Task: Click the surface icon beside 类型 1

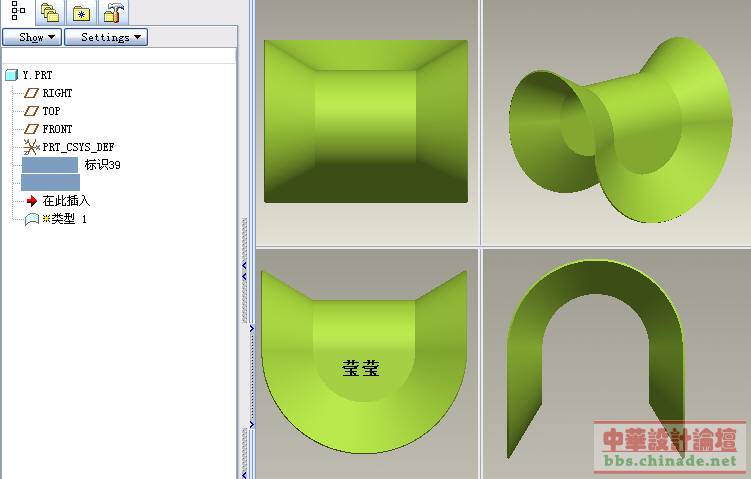Action: point(32,219)
